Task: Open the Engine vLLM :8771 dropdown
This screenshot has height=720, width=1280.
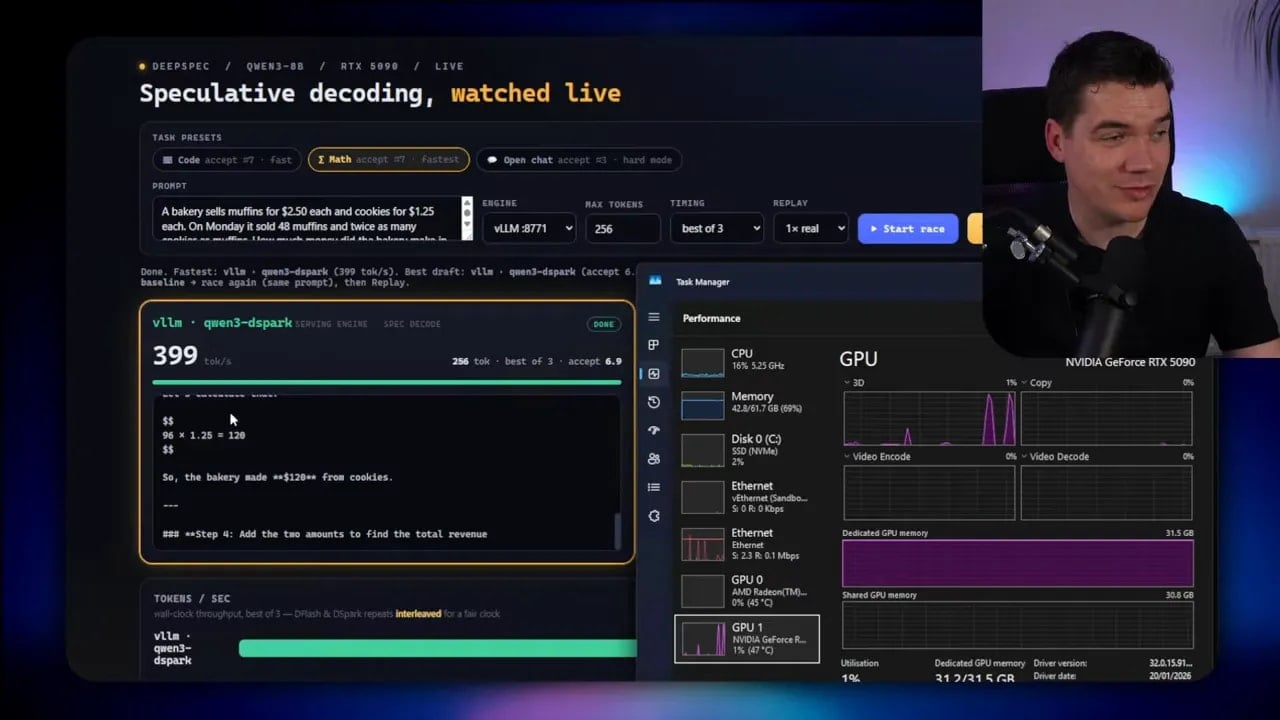Action: click(529, 229)
